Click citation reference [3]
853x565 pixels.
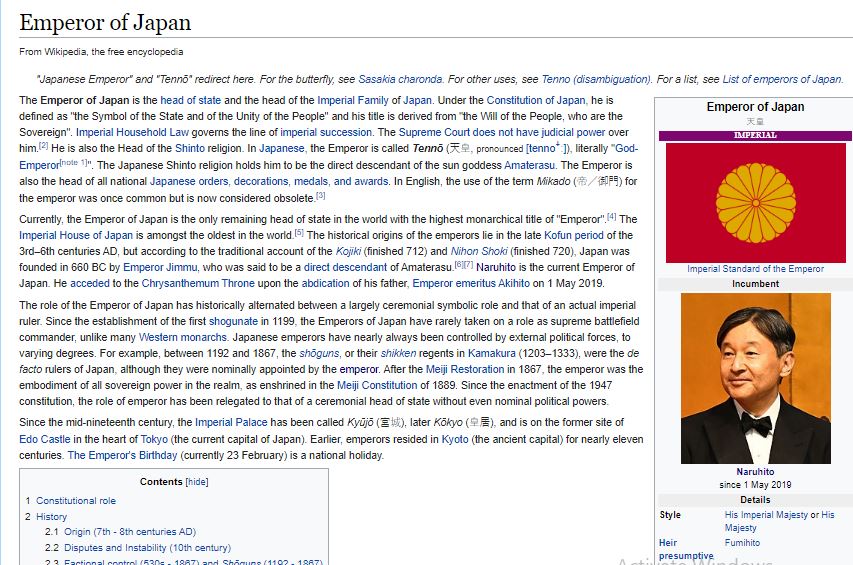tap(320, 196)
